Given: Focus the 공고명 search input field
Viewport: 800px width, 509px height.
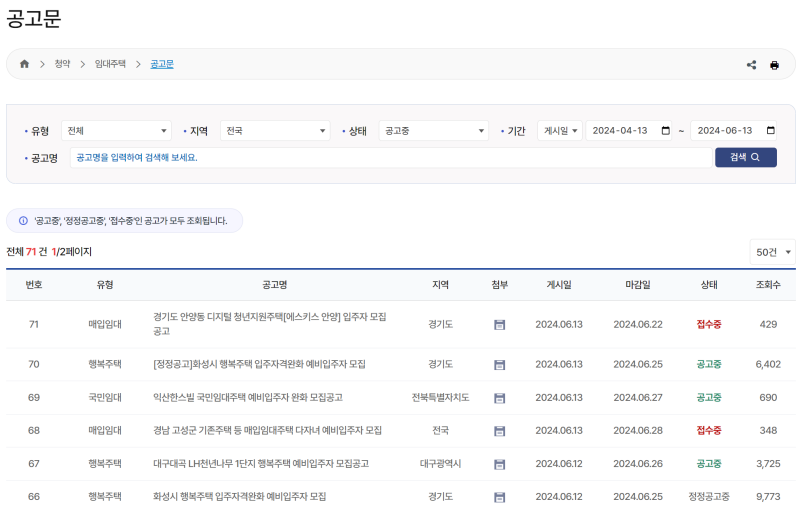Looking at the screenshot, I should point(391,158).
